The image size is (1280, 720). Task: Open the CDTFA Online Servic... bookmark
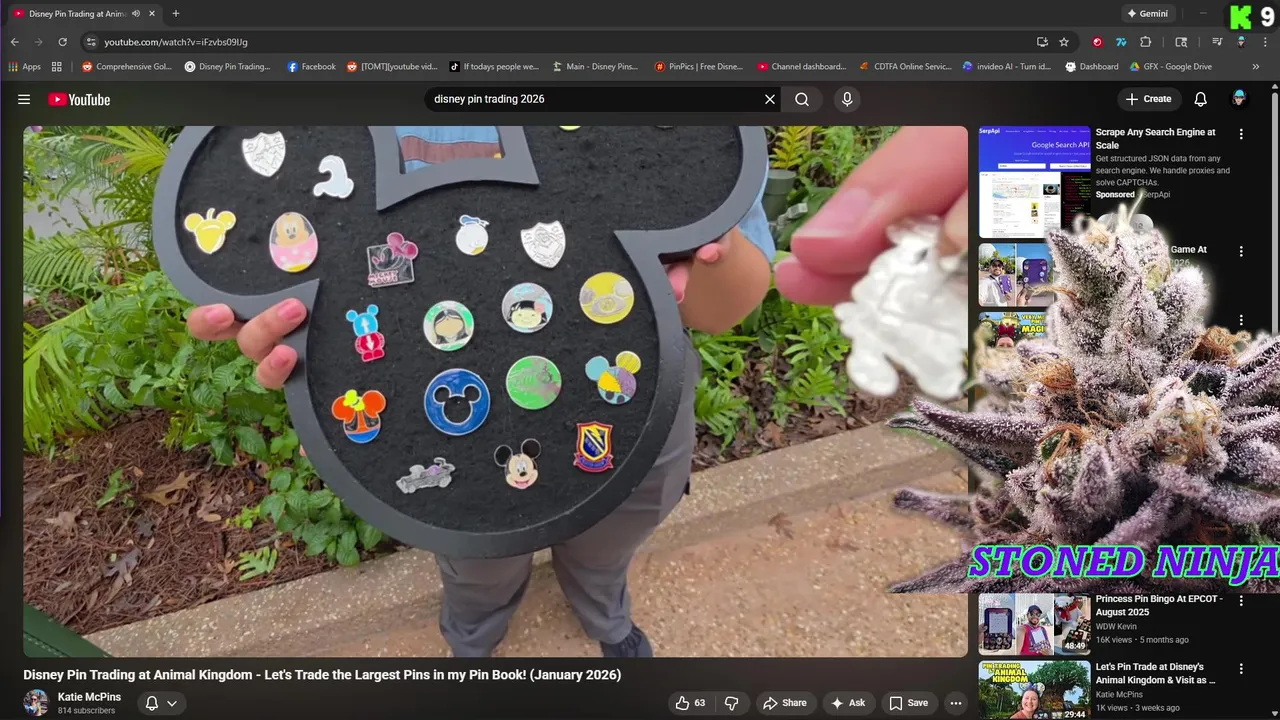pos(906,67)
